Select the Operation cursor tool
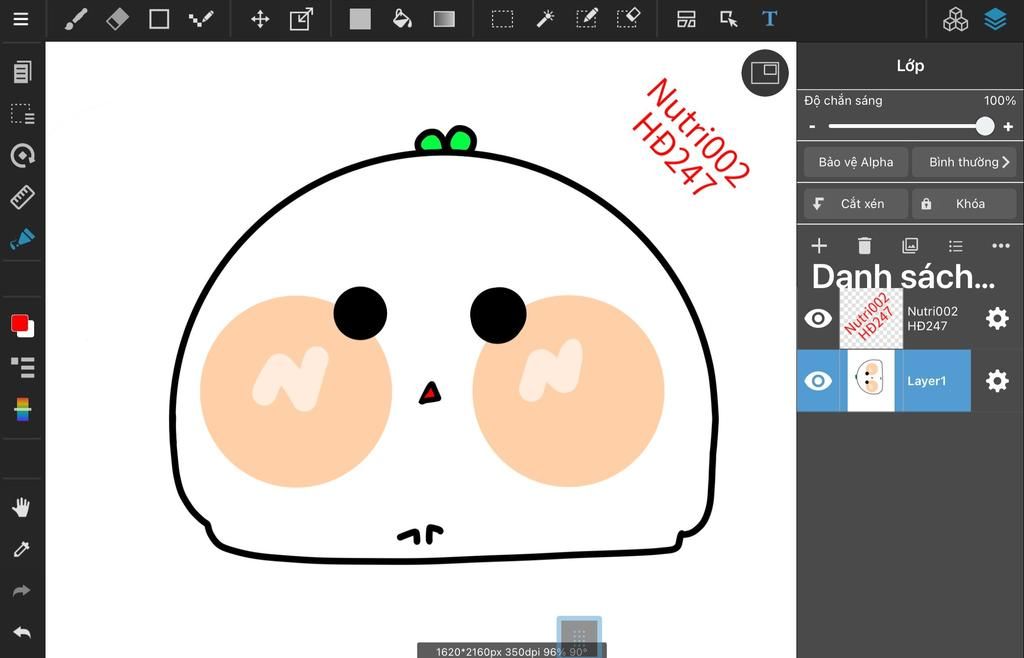Image resolution: width=1024 pixels, height=658 pixels. coord(728,19)
